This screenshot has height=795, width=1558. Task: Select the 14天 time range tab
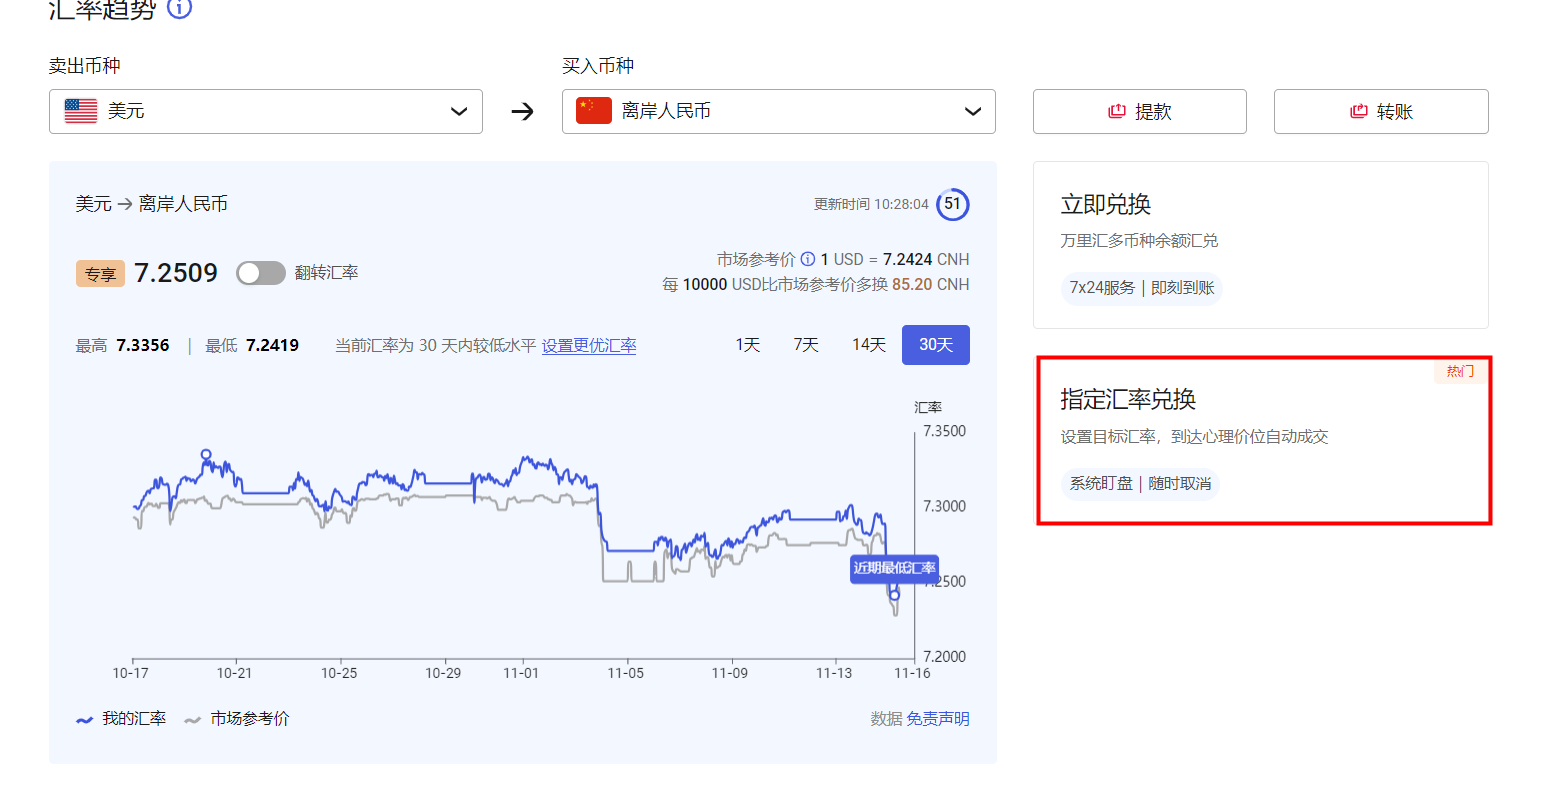(x=868, y=344)
